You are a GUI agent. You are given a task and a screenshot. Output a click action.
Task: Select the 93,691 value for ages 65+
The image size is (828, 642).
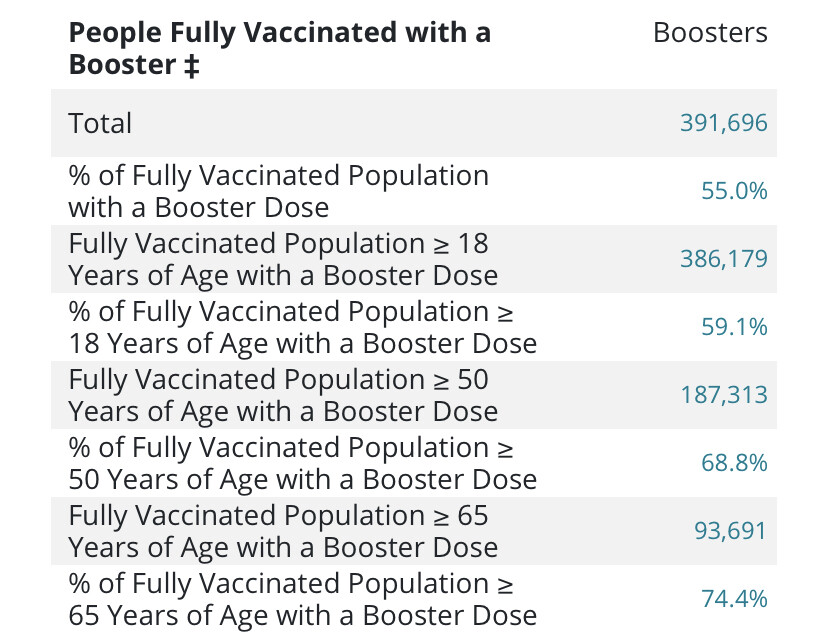[x=730, y=531]
